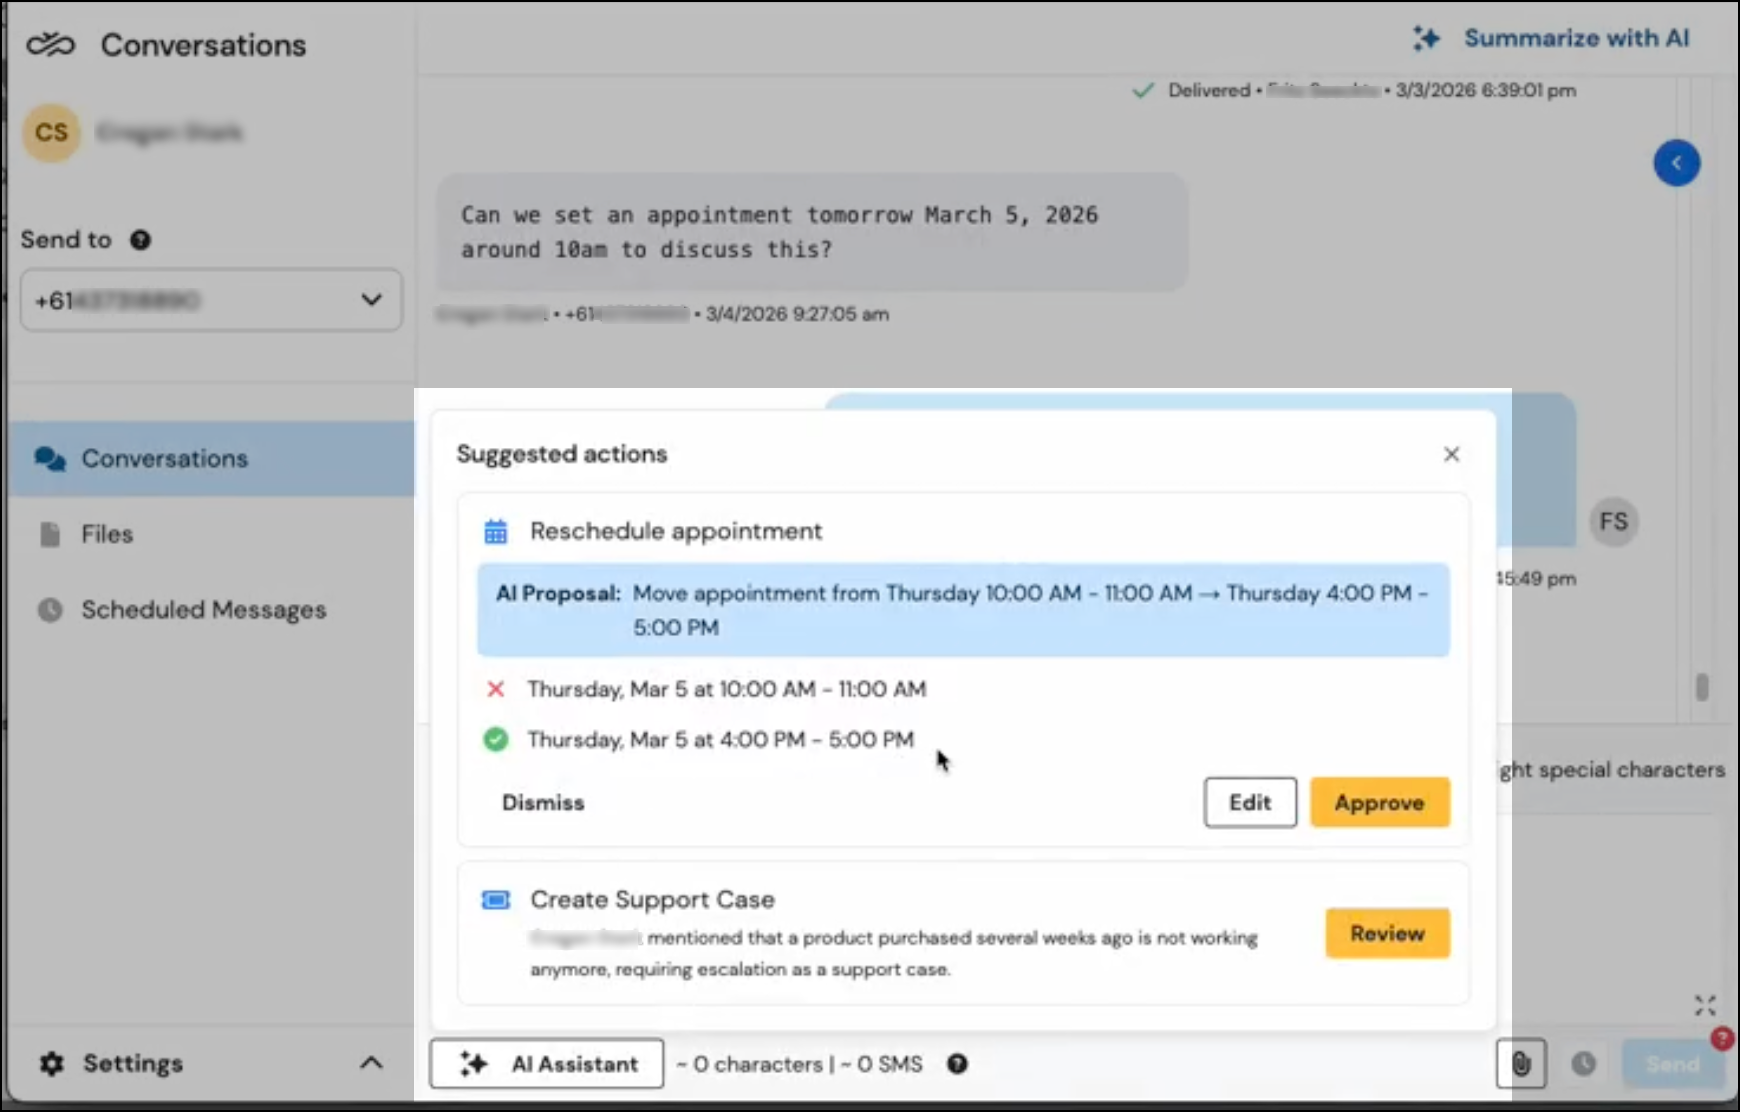Click the attachment paperclip icon
The width and height of the screenshot is (1740, 1112).
click(1521, 1064)
